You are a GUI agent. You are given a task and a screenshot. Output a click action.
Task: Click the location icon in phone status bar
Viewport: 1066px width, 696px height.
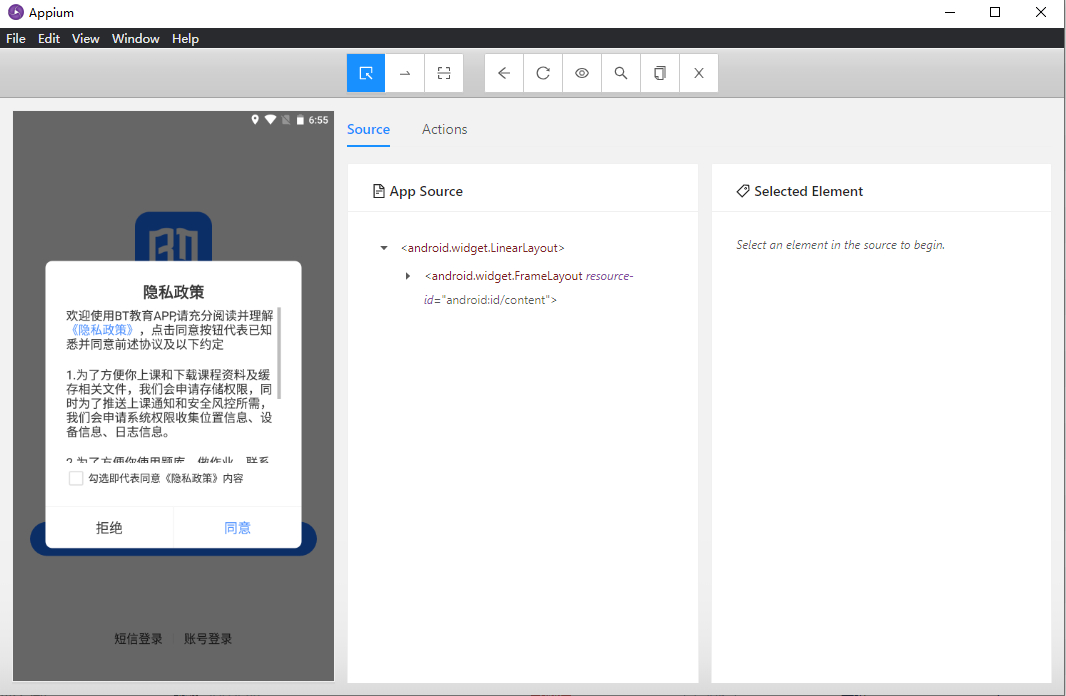255,120
